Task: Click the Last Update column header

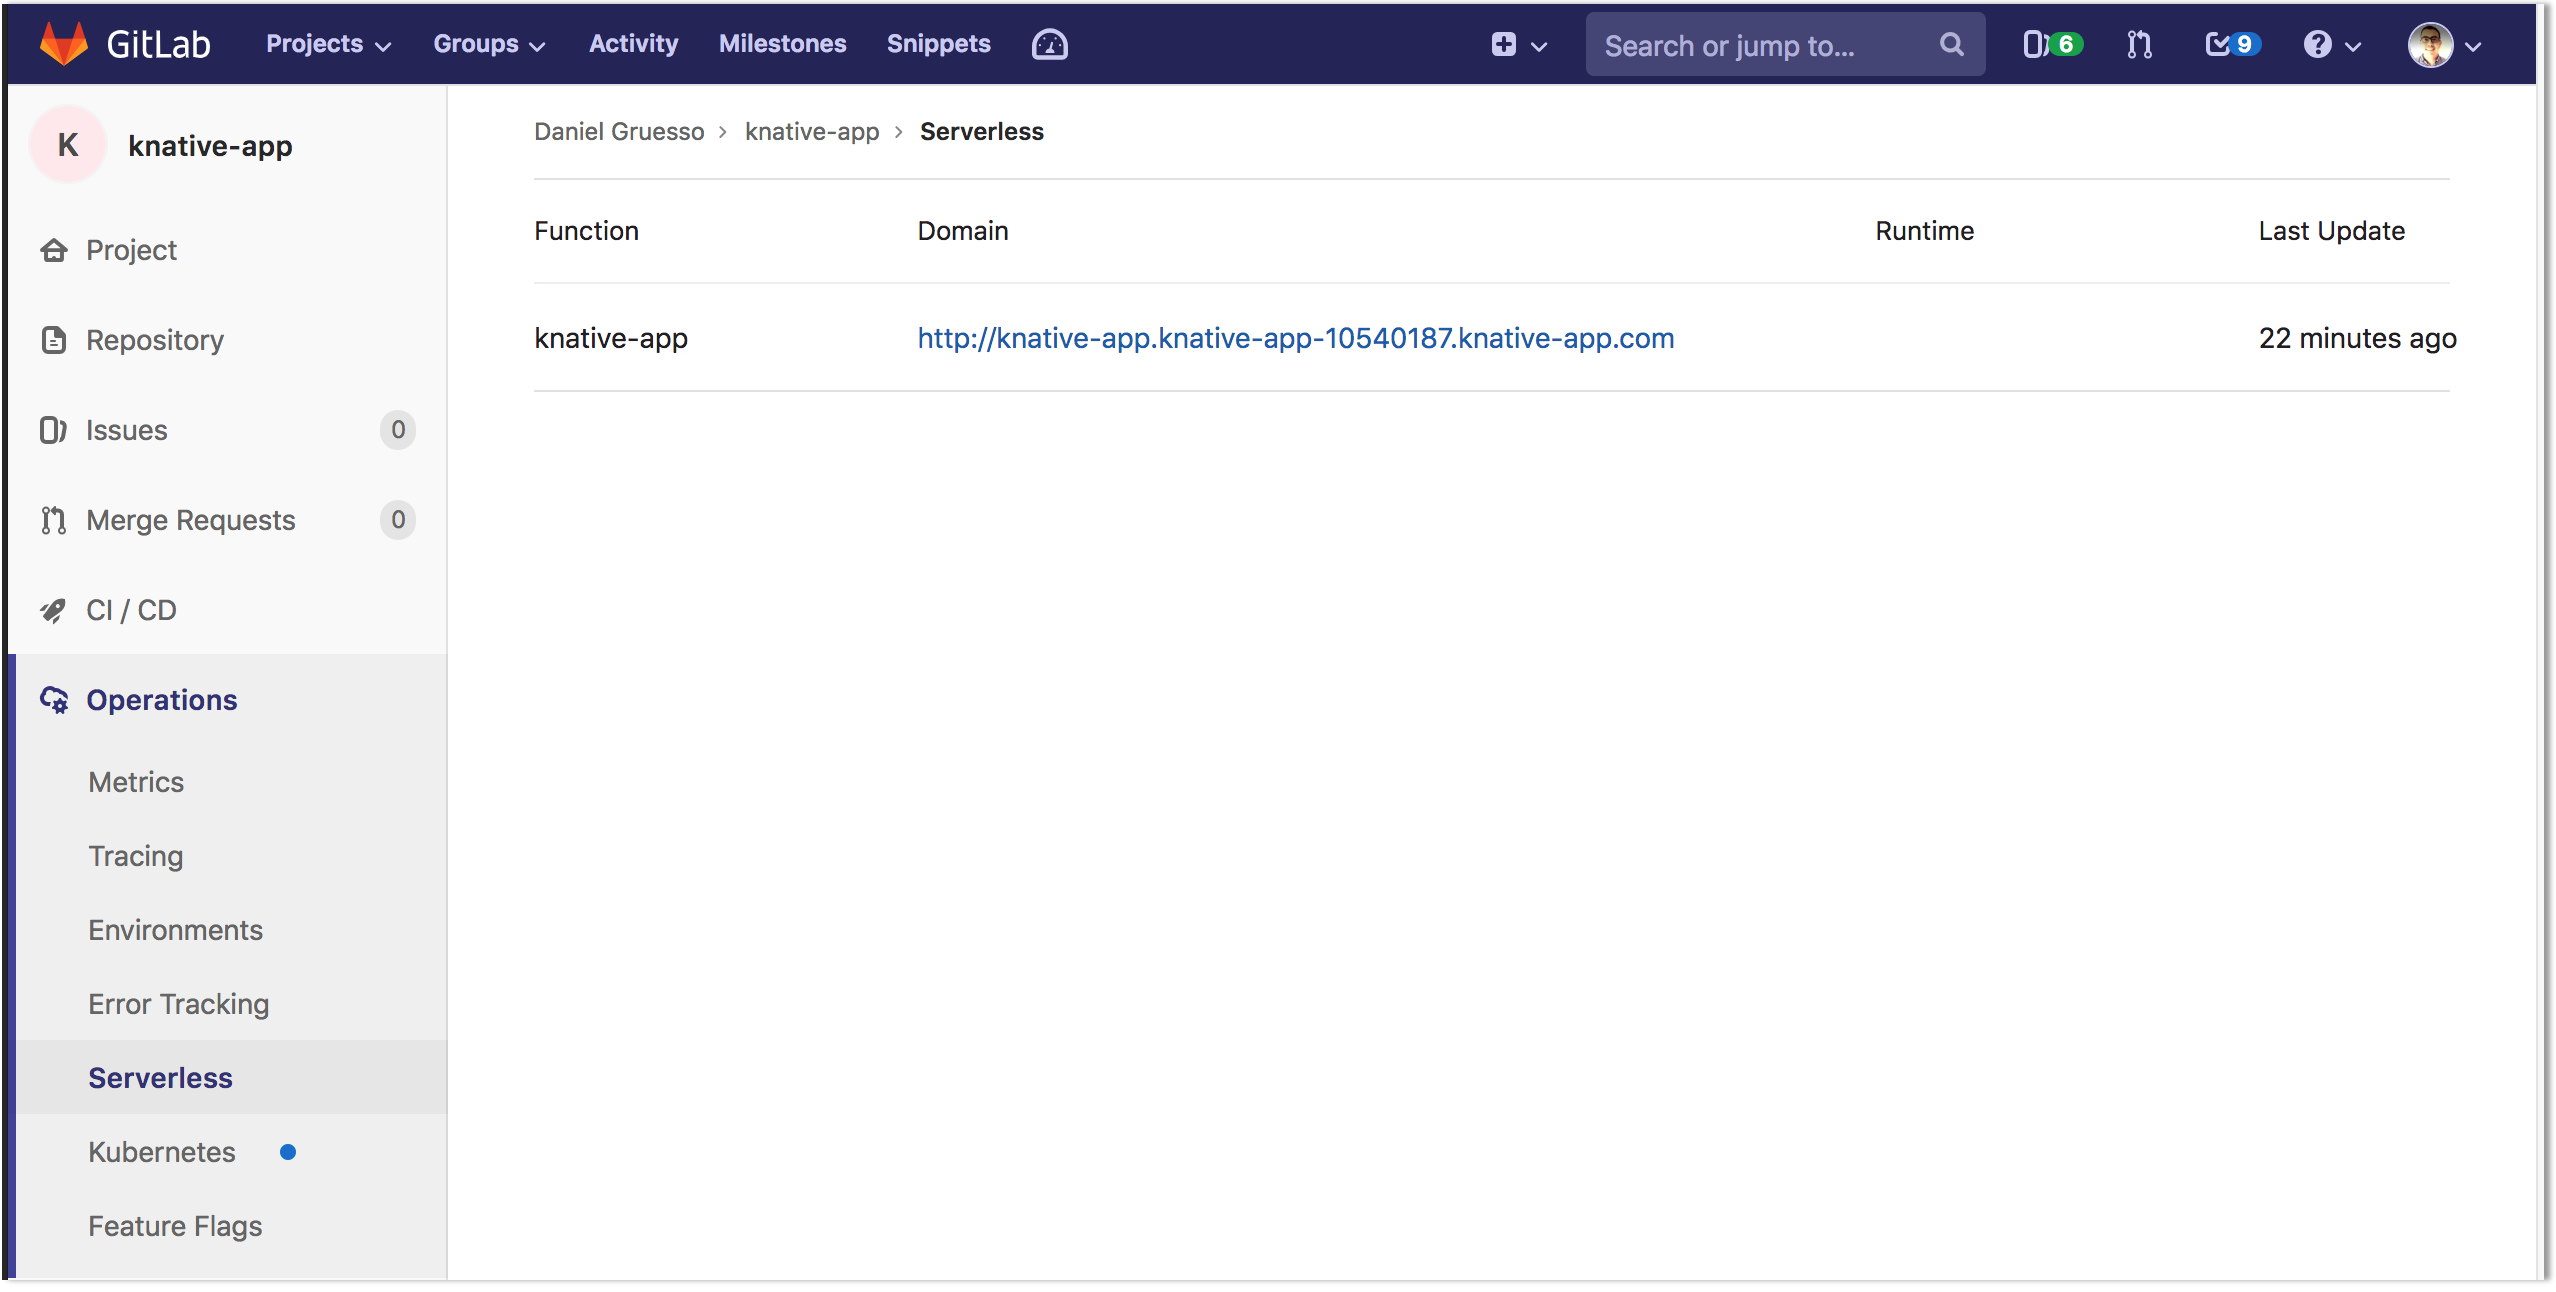Action: (2331, 231)
